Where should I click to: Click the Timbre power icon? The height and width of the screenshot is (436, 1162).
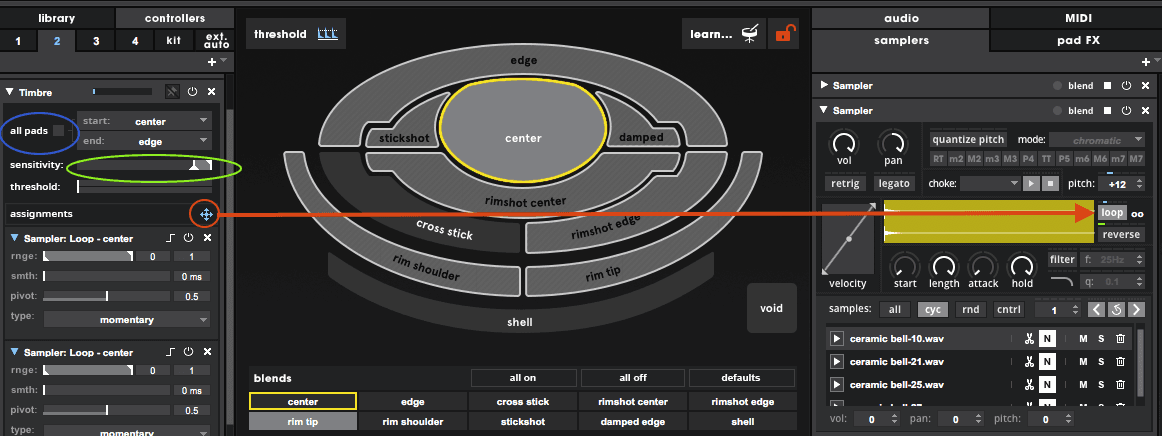(192, 91)
